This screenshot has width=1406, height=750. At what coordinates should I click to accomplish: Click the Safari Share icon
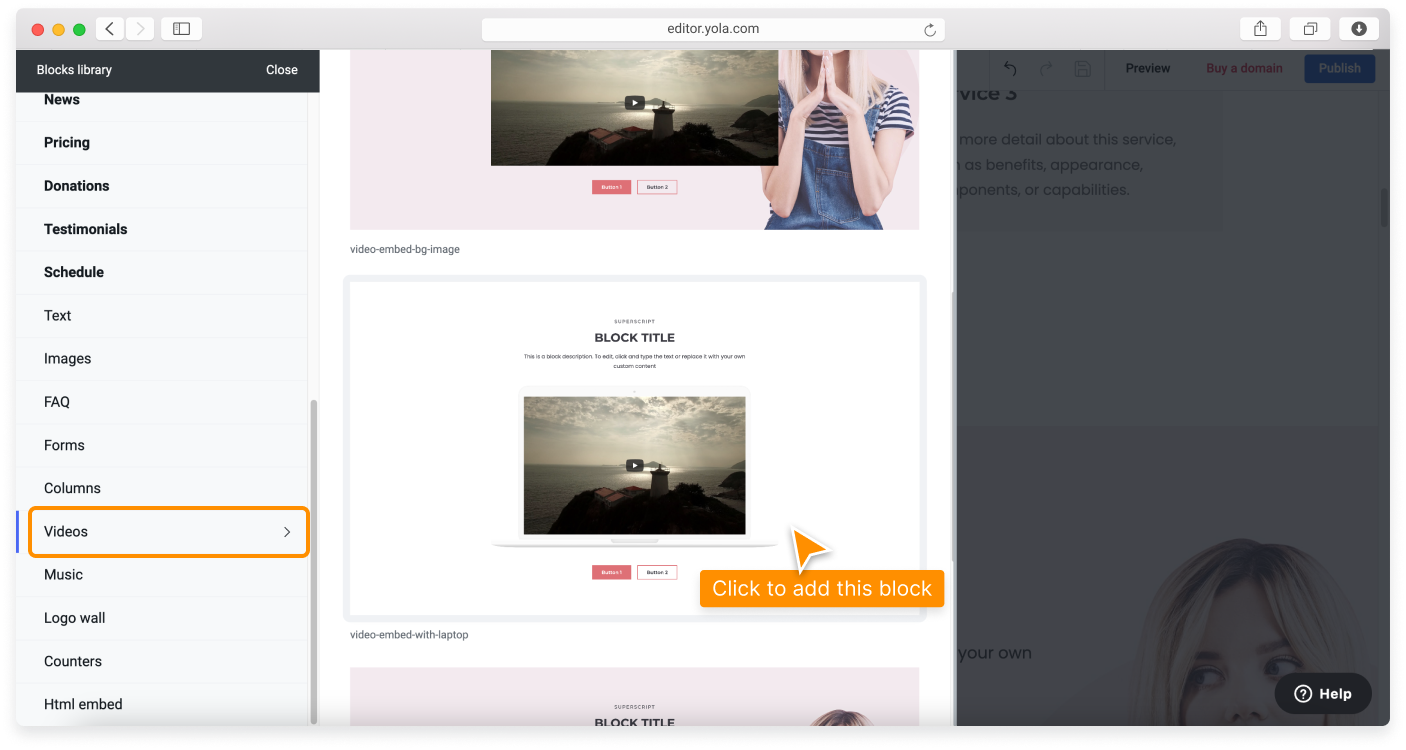(x=1259, y=28)
